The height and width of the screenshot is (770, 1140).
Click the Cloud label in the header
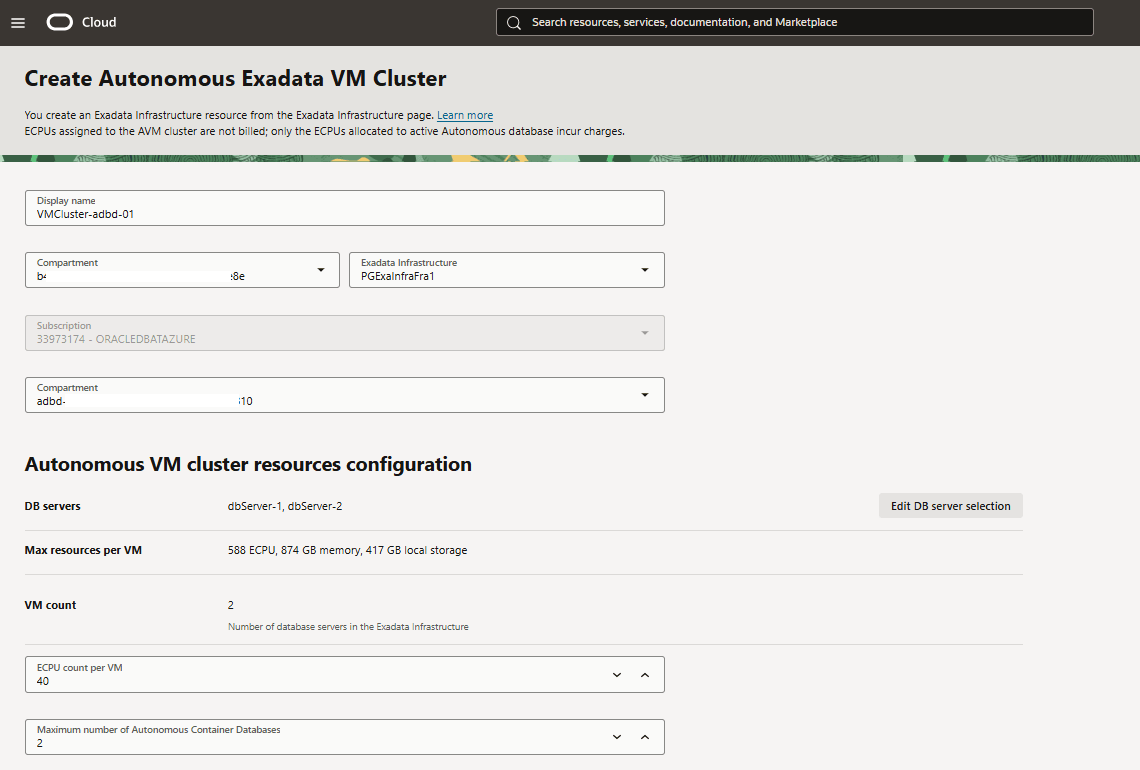(101, 21)
